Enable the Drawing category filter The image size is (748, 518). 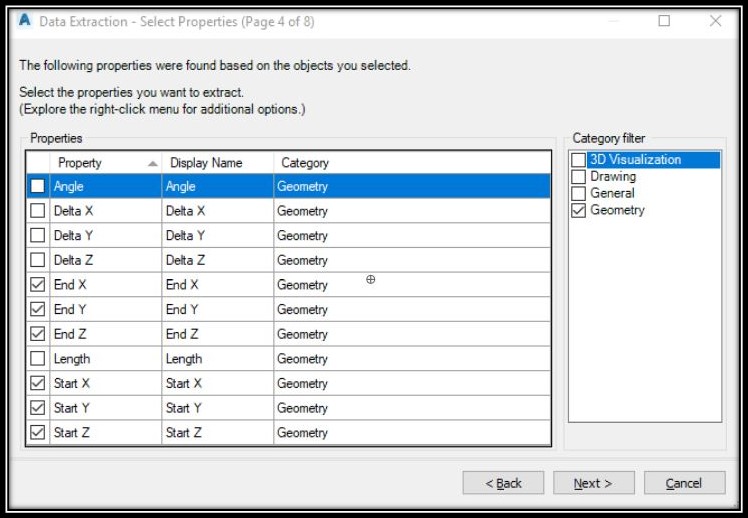coord(578,176)
